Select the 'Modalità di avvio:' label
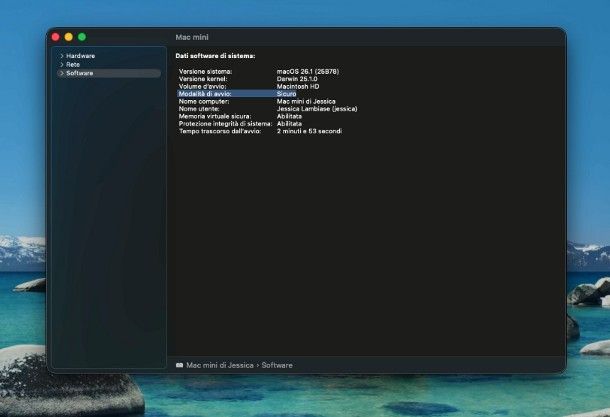Viewport: 610px width, 417px height. coord(205,94)
